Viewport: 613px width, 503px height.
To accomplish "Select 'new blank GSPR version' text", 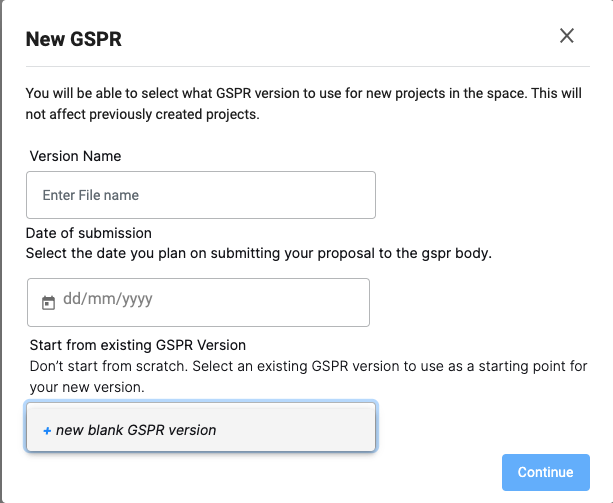I will click(x=136, y=430).
